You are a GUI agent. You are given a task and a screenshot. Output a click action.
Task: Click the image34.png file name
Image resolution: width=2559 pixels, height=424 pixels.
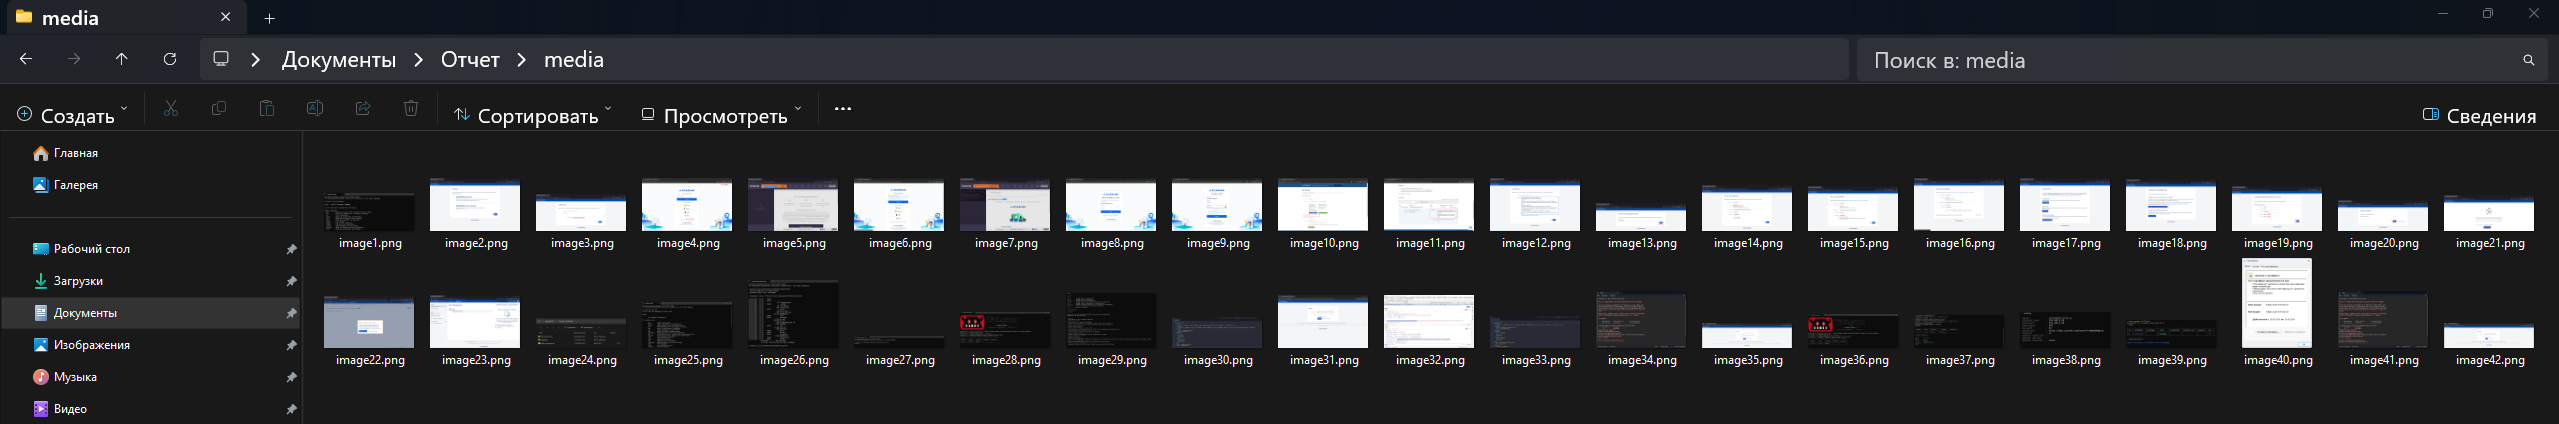pyautogui.click(x=1642, y=360)
